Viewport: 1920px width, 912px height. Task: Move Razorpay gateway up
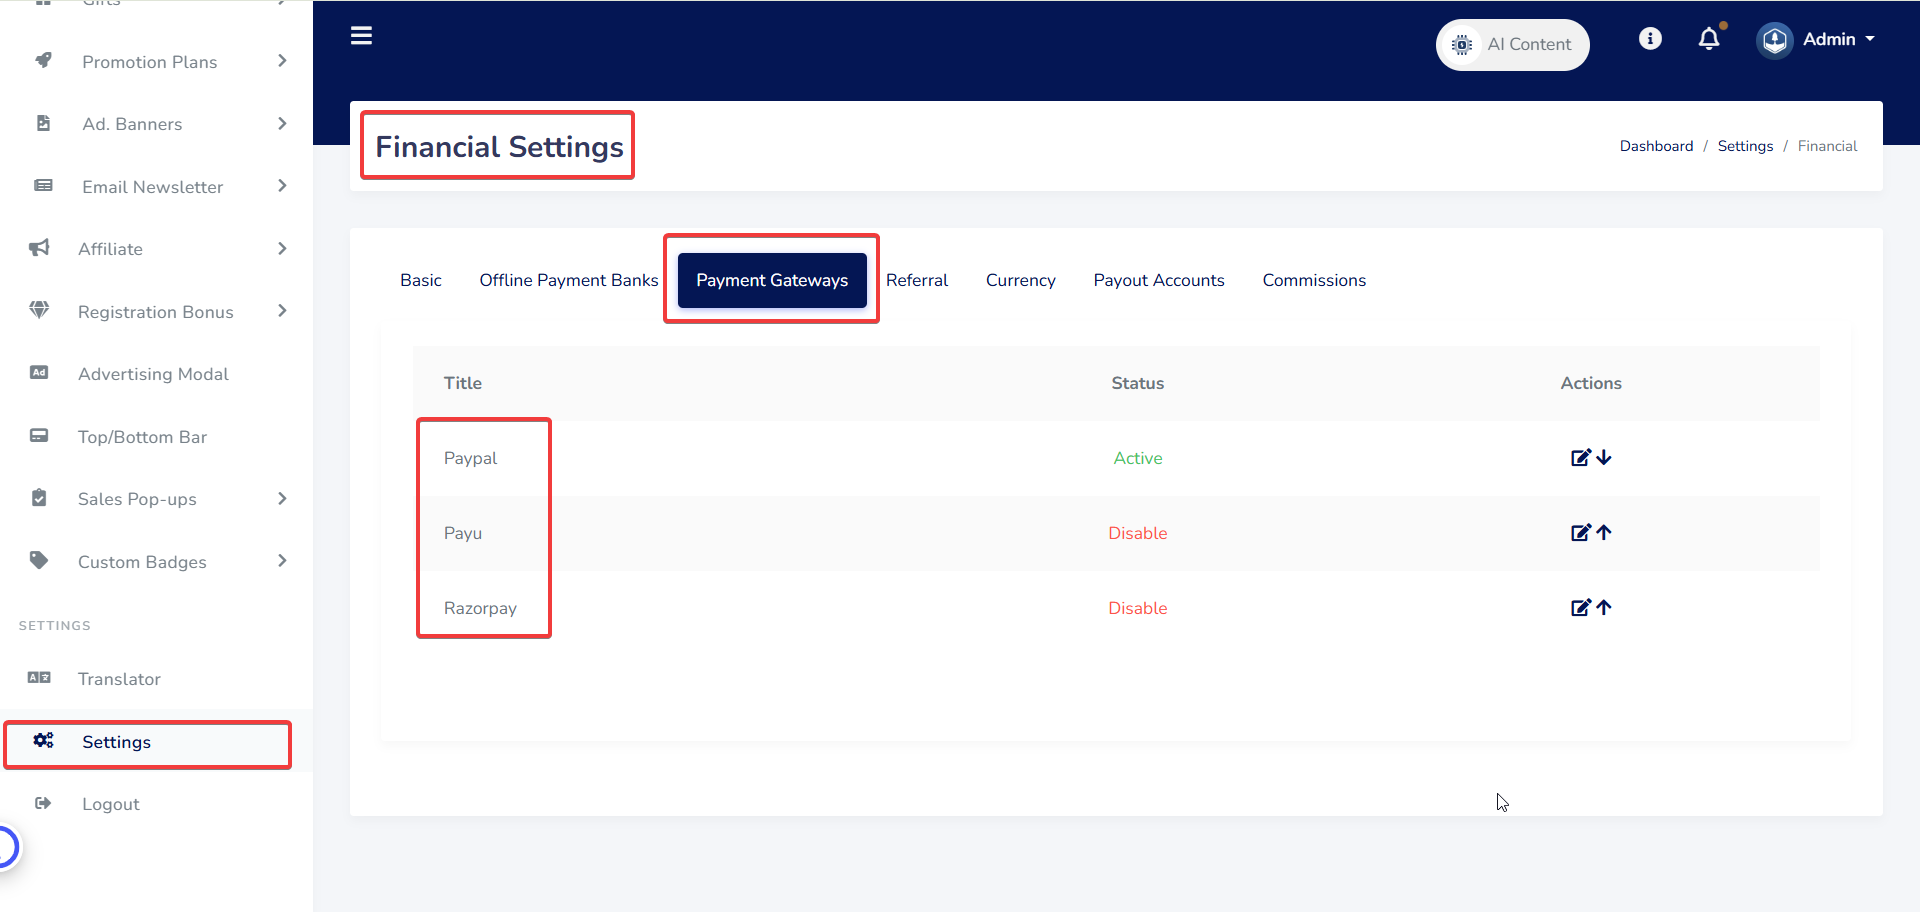click(x=1604, y=608)
